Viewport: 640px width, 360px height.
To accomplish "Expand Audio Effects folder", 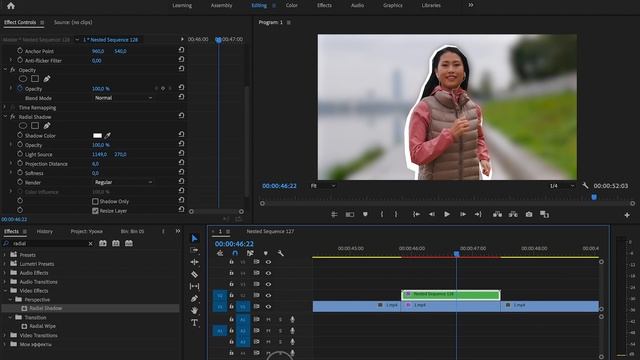I will 5,273.
